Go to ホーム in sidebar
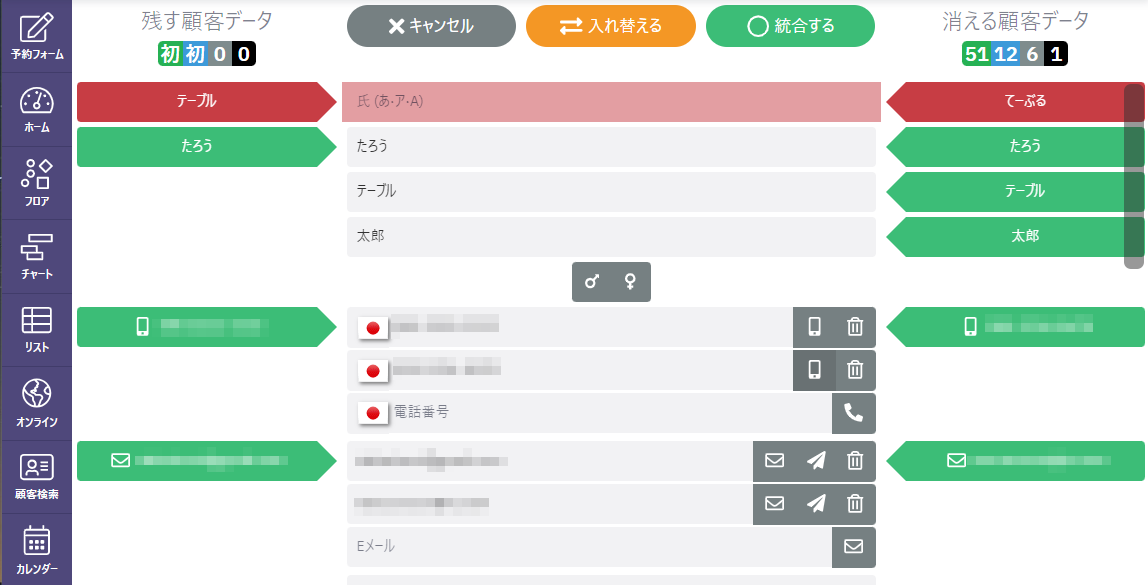Screen dimensions: 1148x585 pyautogui.click(x=36, y=110)
